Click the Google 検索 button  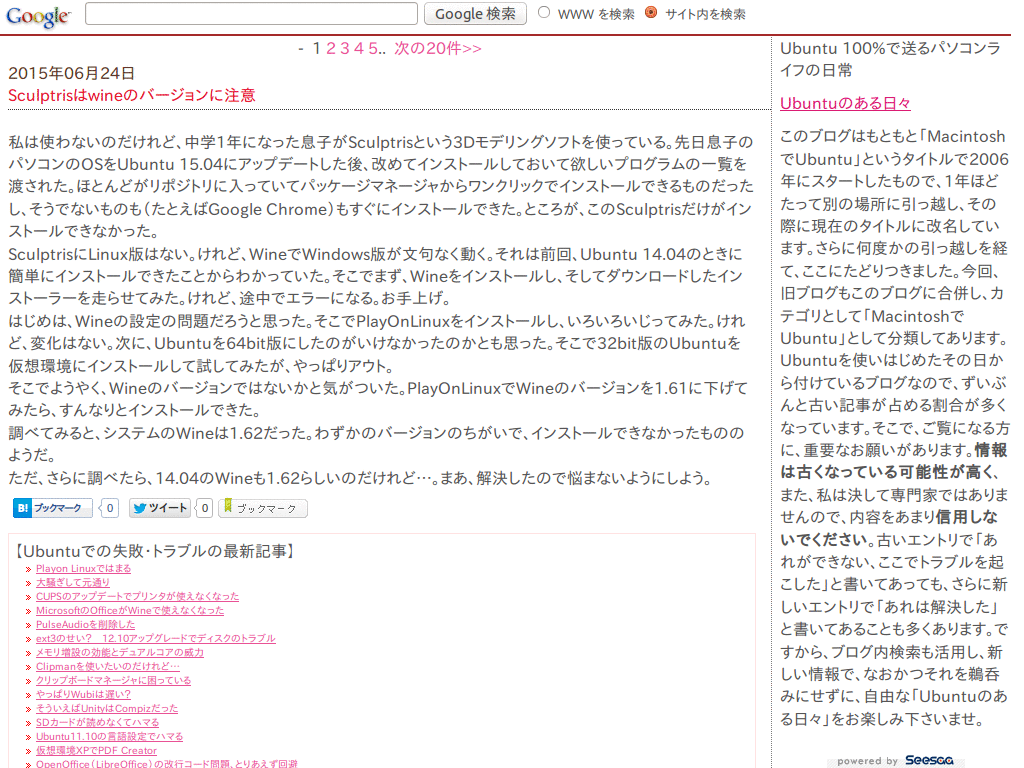(x=475, y=14)
